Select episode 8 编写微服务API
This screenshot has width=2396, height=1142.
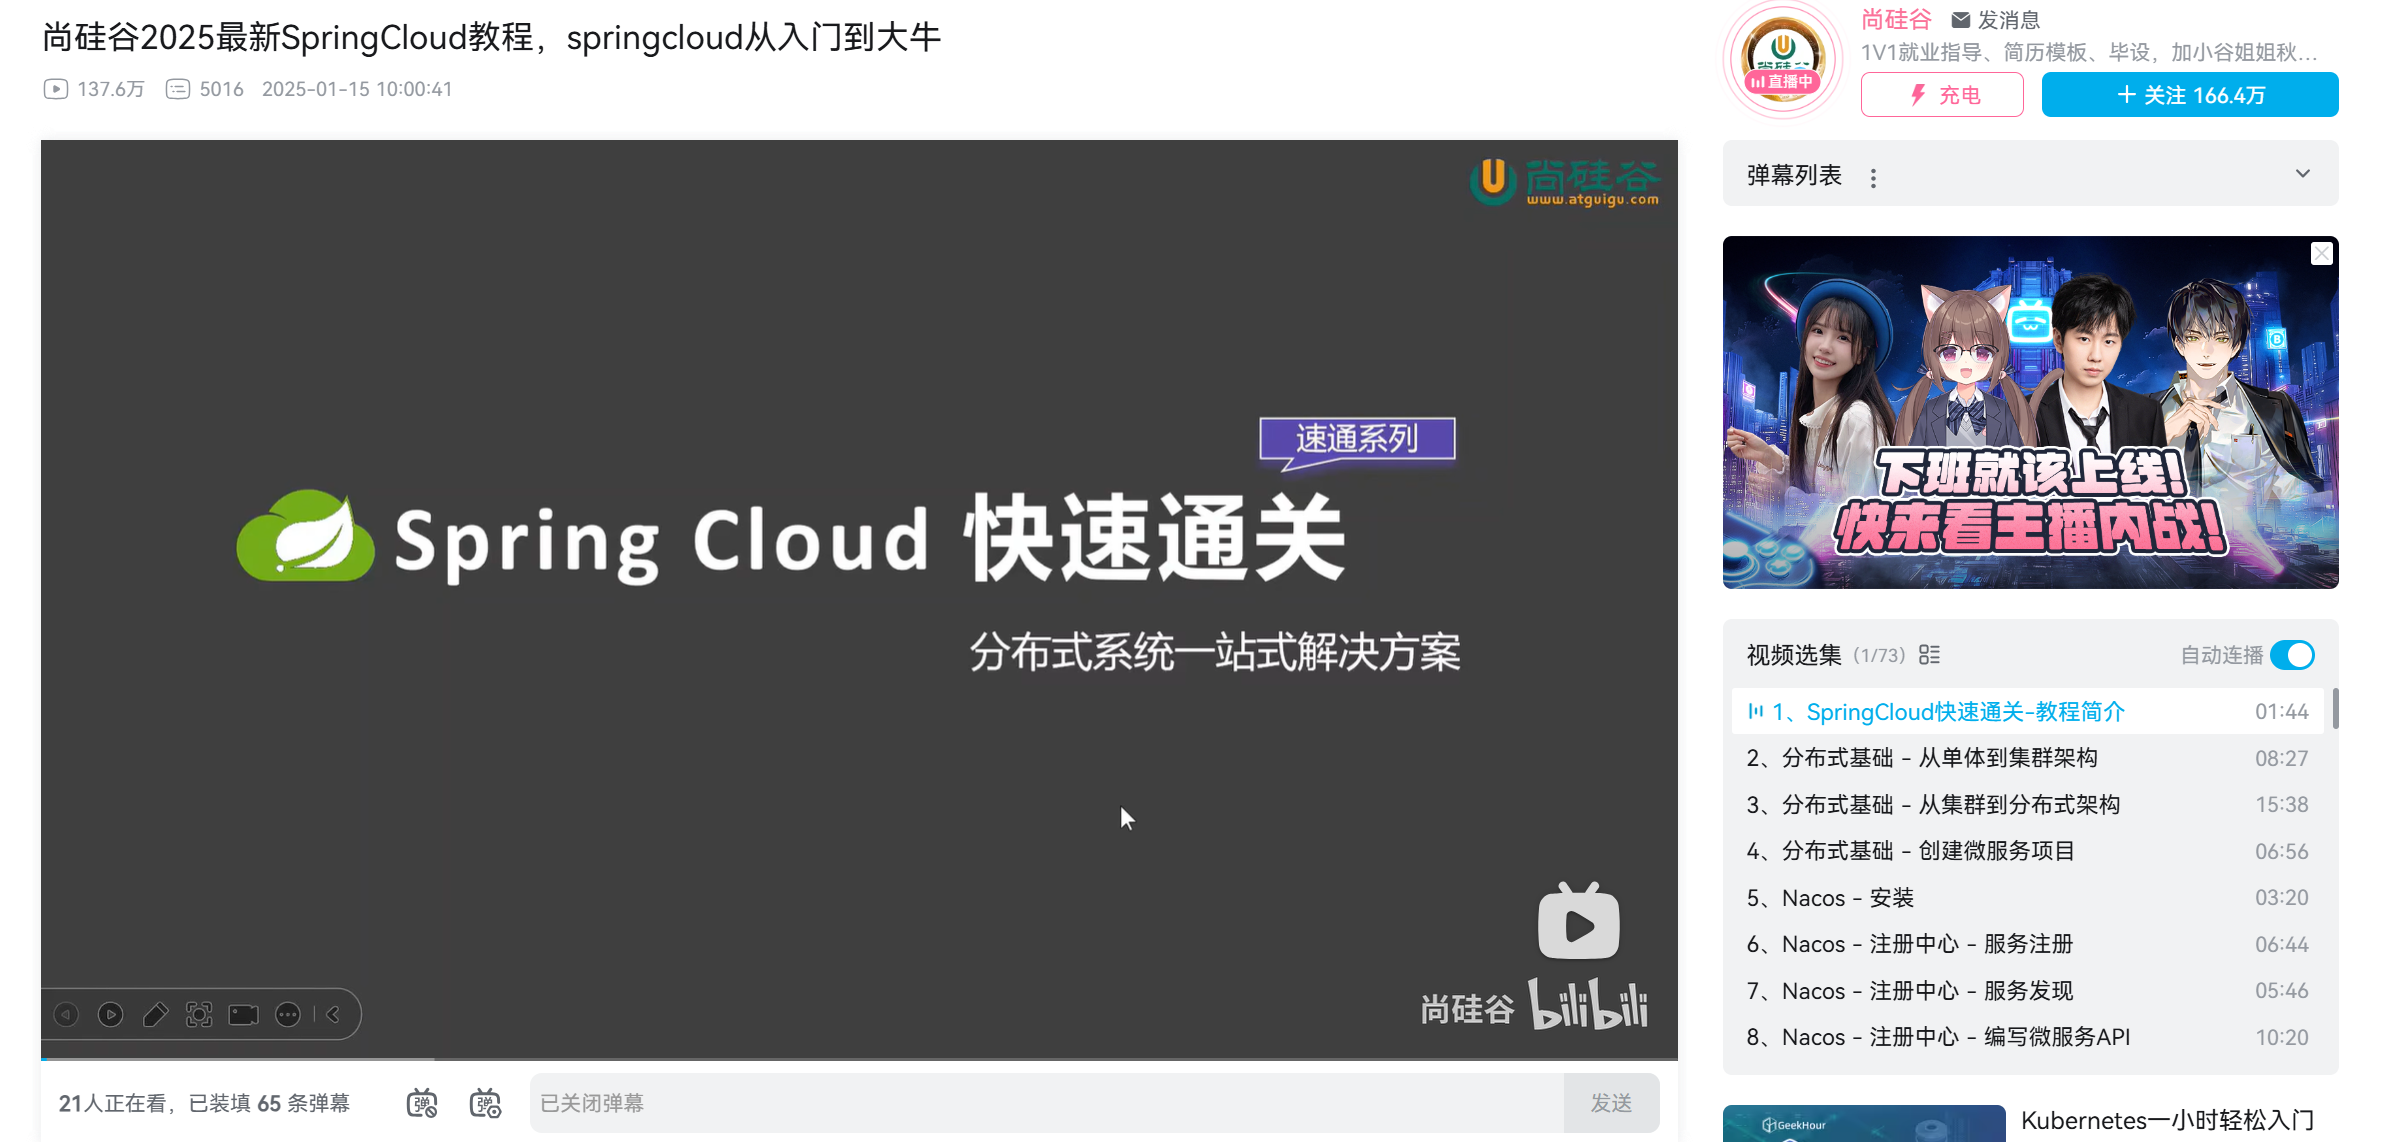pyautogui.click(x=2030, y=1037)
